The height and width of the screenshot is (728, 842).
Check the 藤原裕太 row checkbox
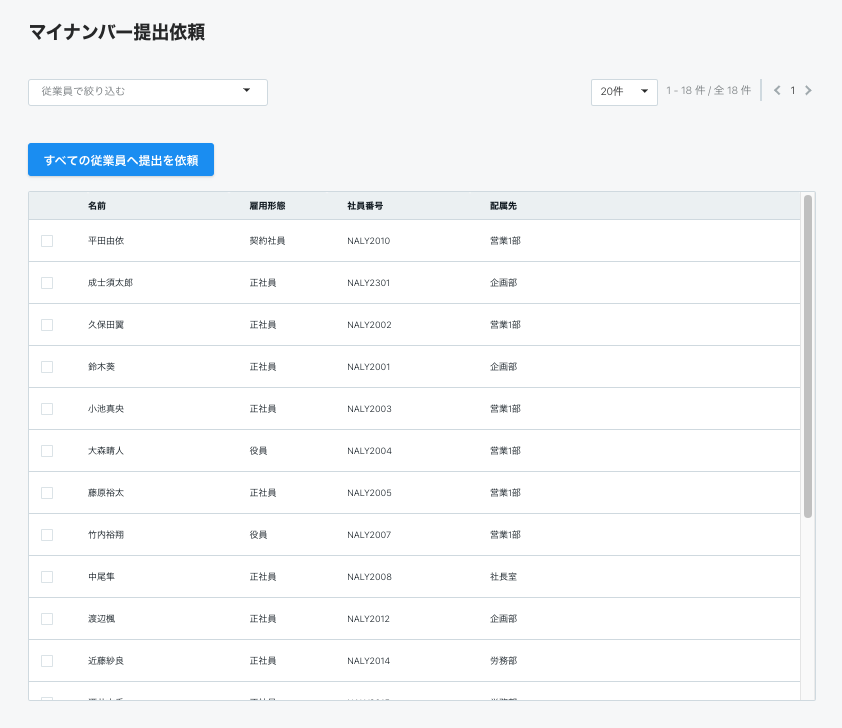coord(47,493)
